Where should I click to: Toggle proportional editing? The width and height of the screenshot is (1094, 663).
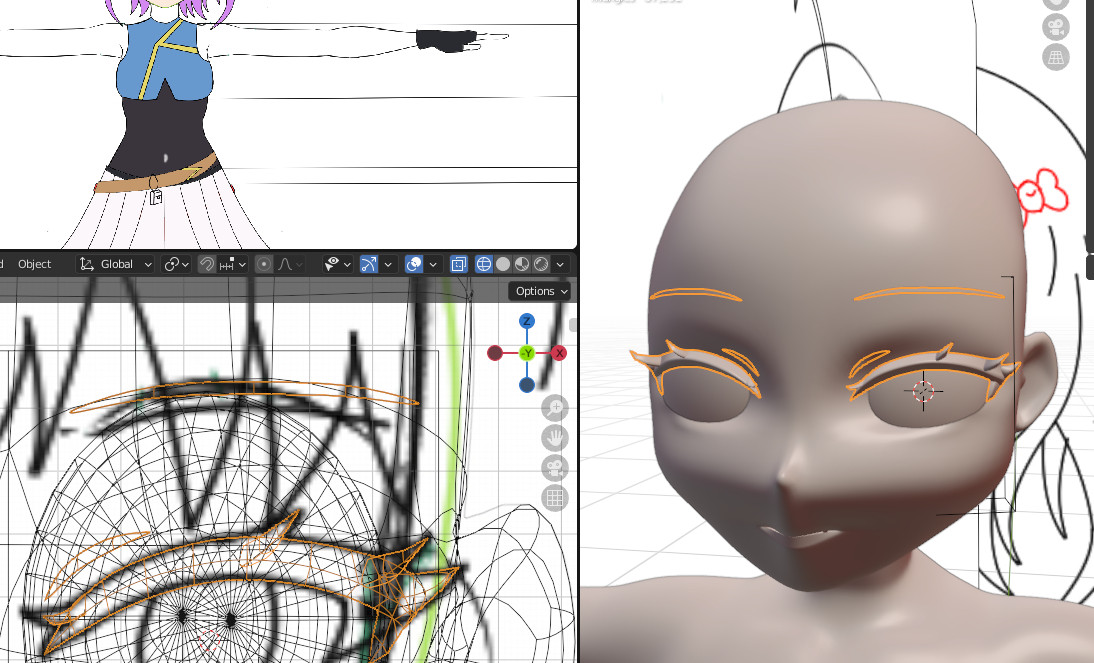pyautogui.click(x=264, y=264)
